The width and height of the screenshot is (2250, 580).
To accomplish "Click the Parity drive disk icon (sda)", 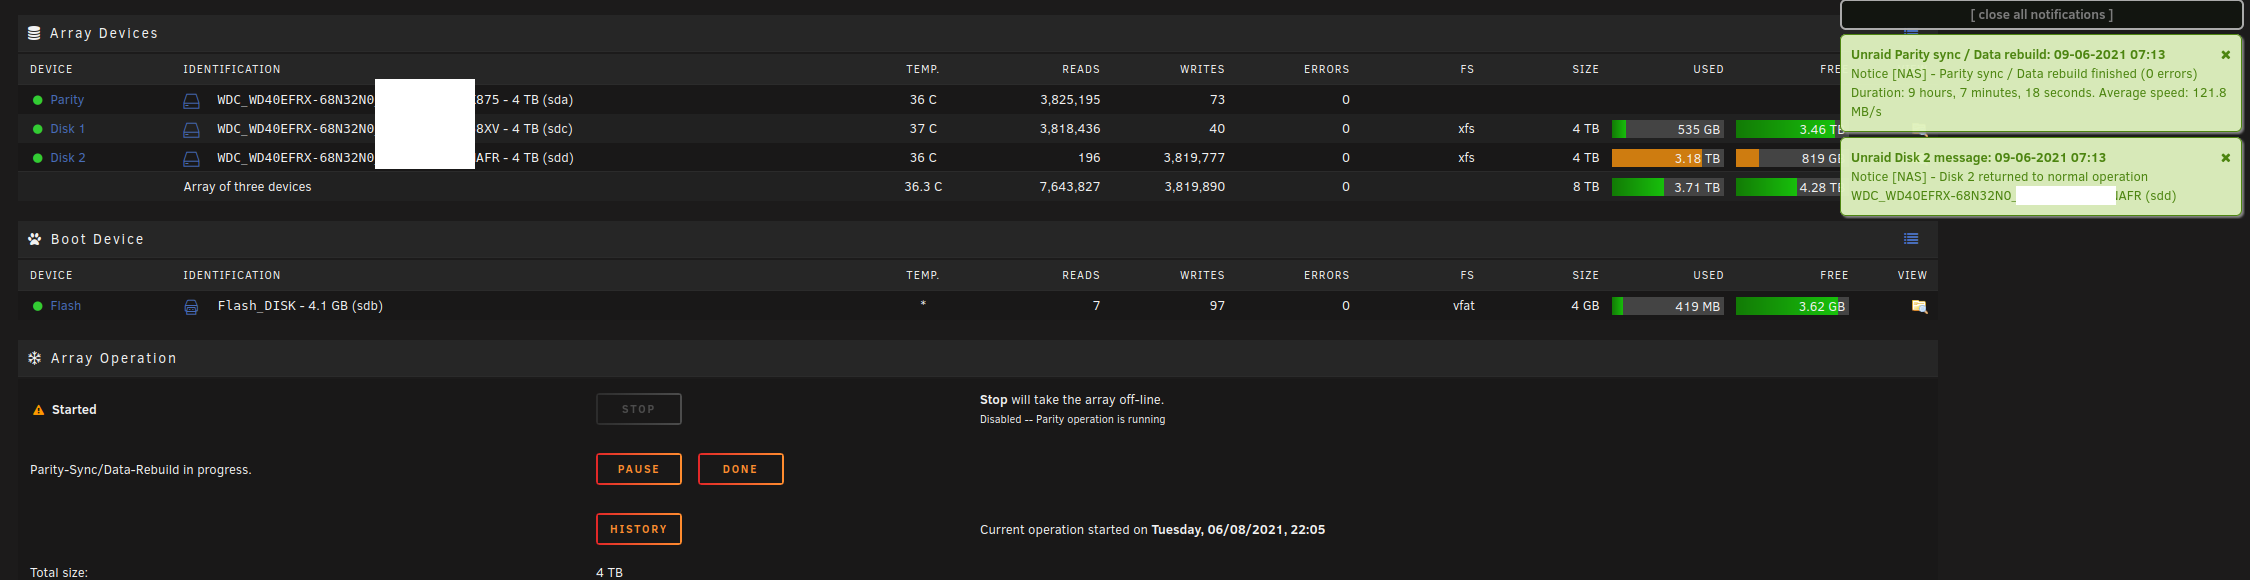I will click(191, 101).
